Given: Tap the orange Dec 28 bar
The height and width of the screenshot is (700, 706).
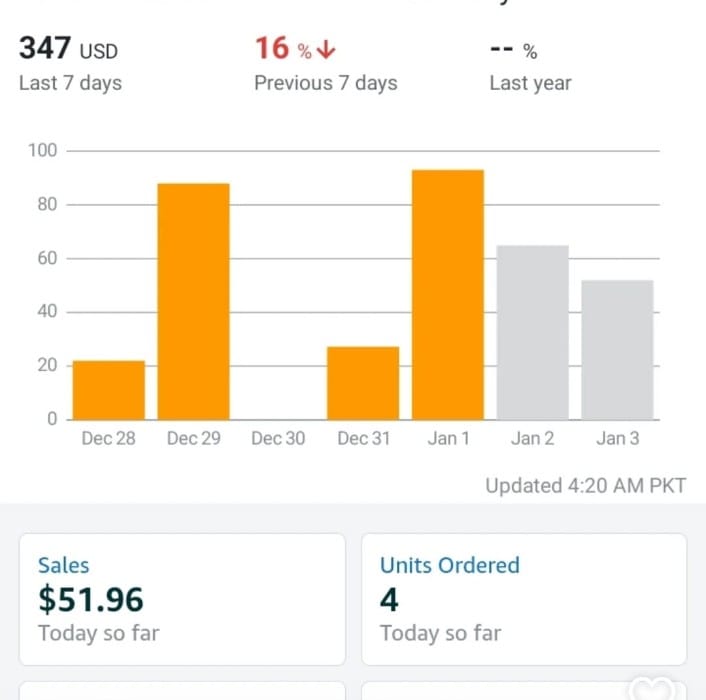Looking at the screenshot, I should tap(108, 390).
